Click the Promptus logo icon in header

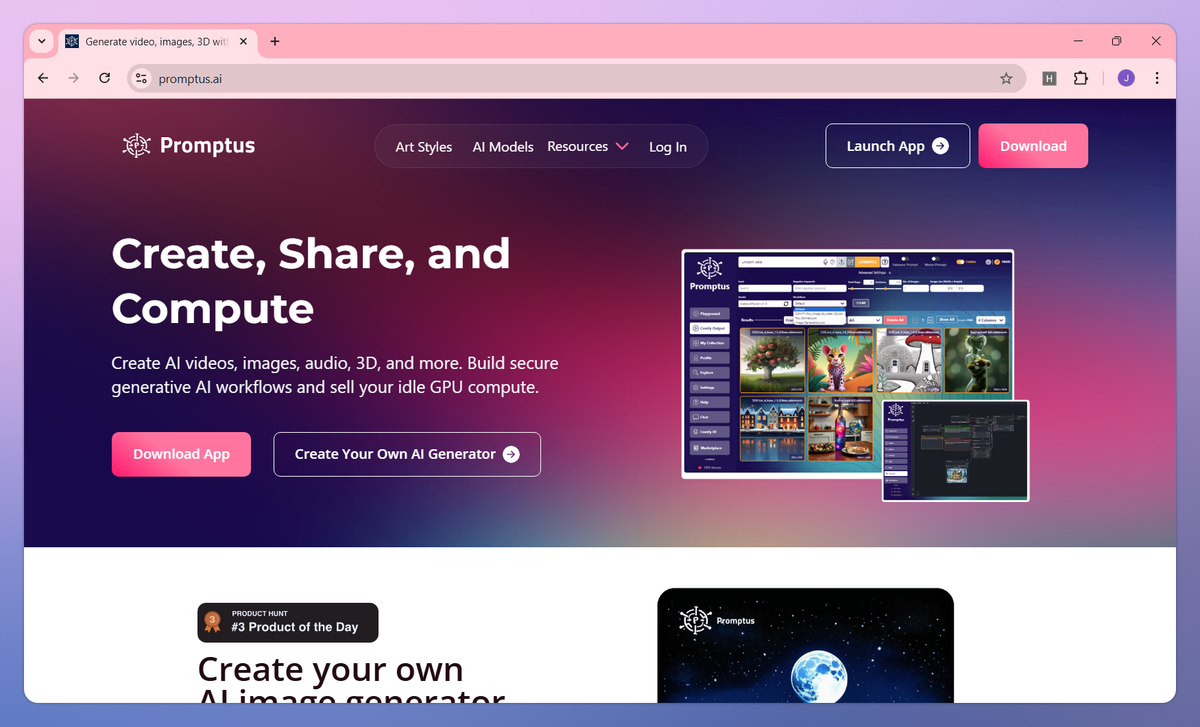coord(136,146)
